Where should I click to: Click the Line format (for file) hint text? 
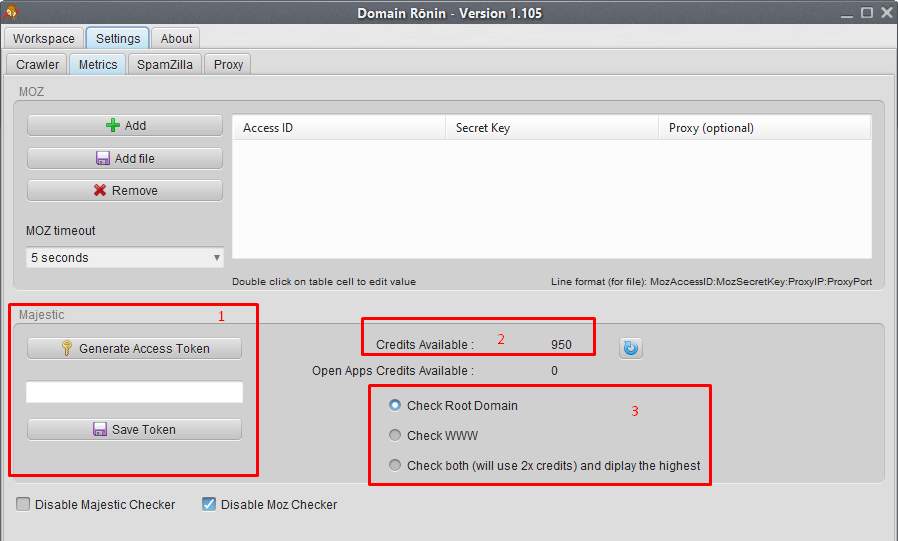(711, 282)
